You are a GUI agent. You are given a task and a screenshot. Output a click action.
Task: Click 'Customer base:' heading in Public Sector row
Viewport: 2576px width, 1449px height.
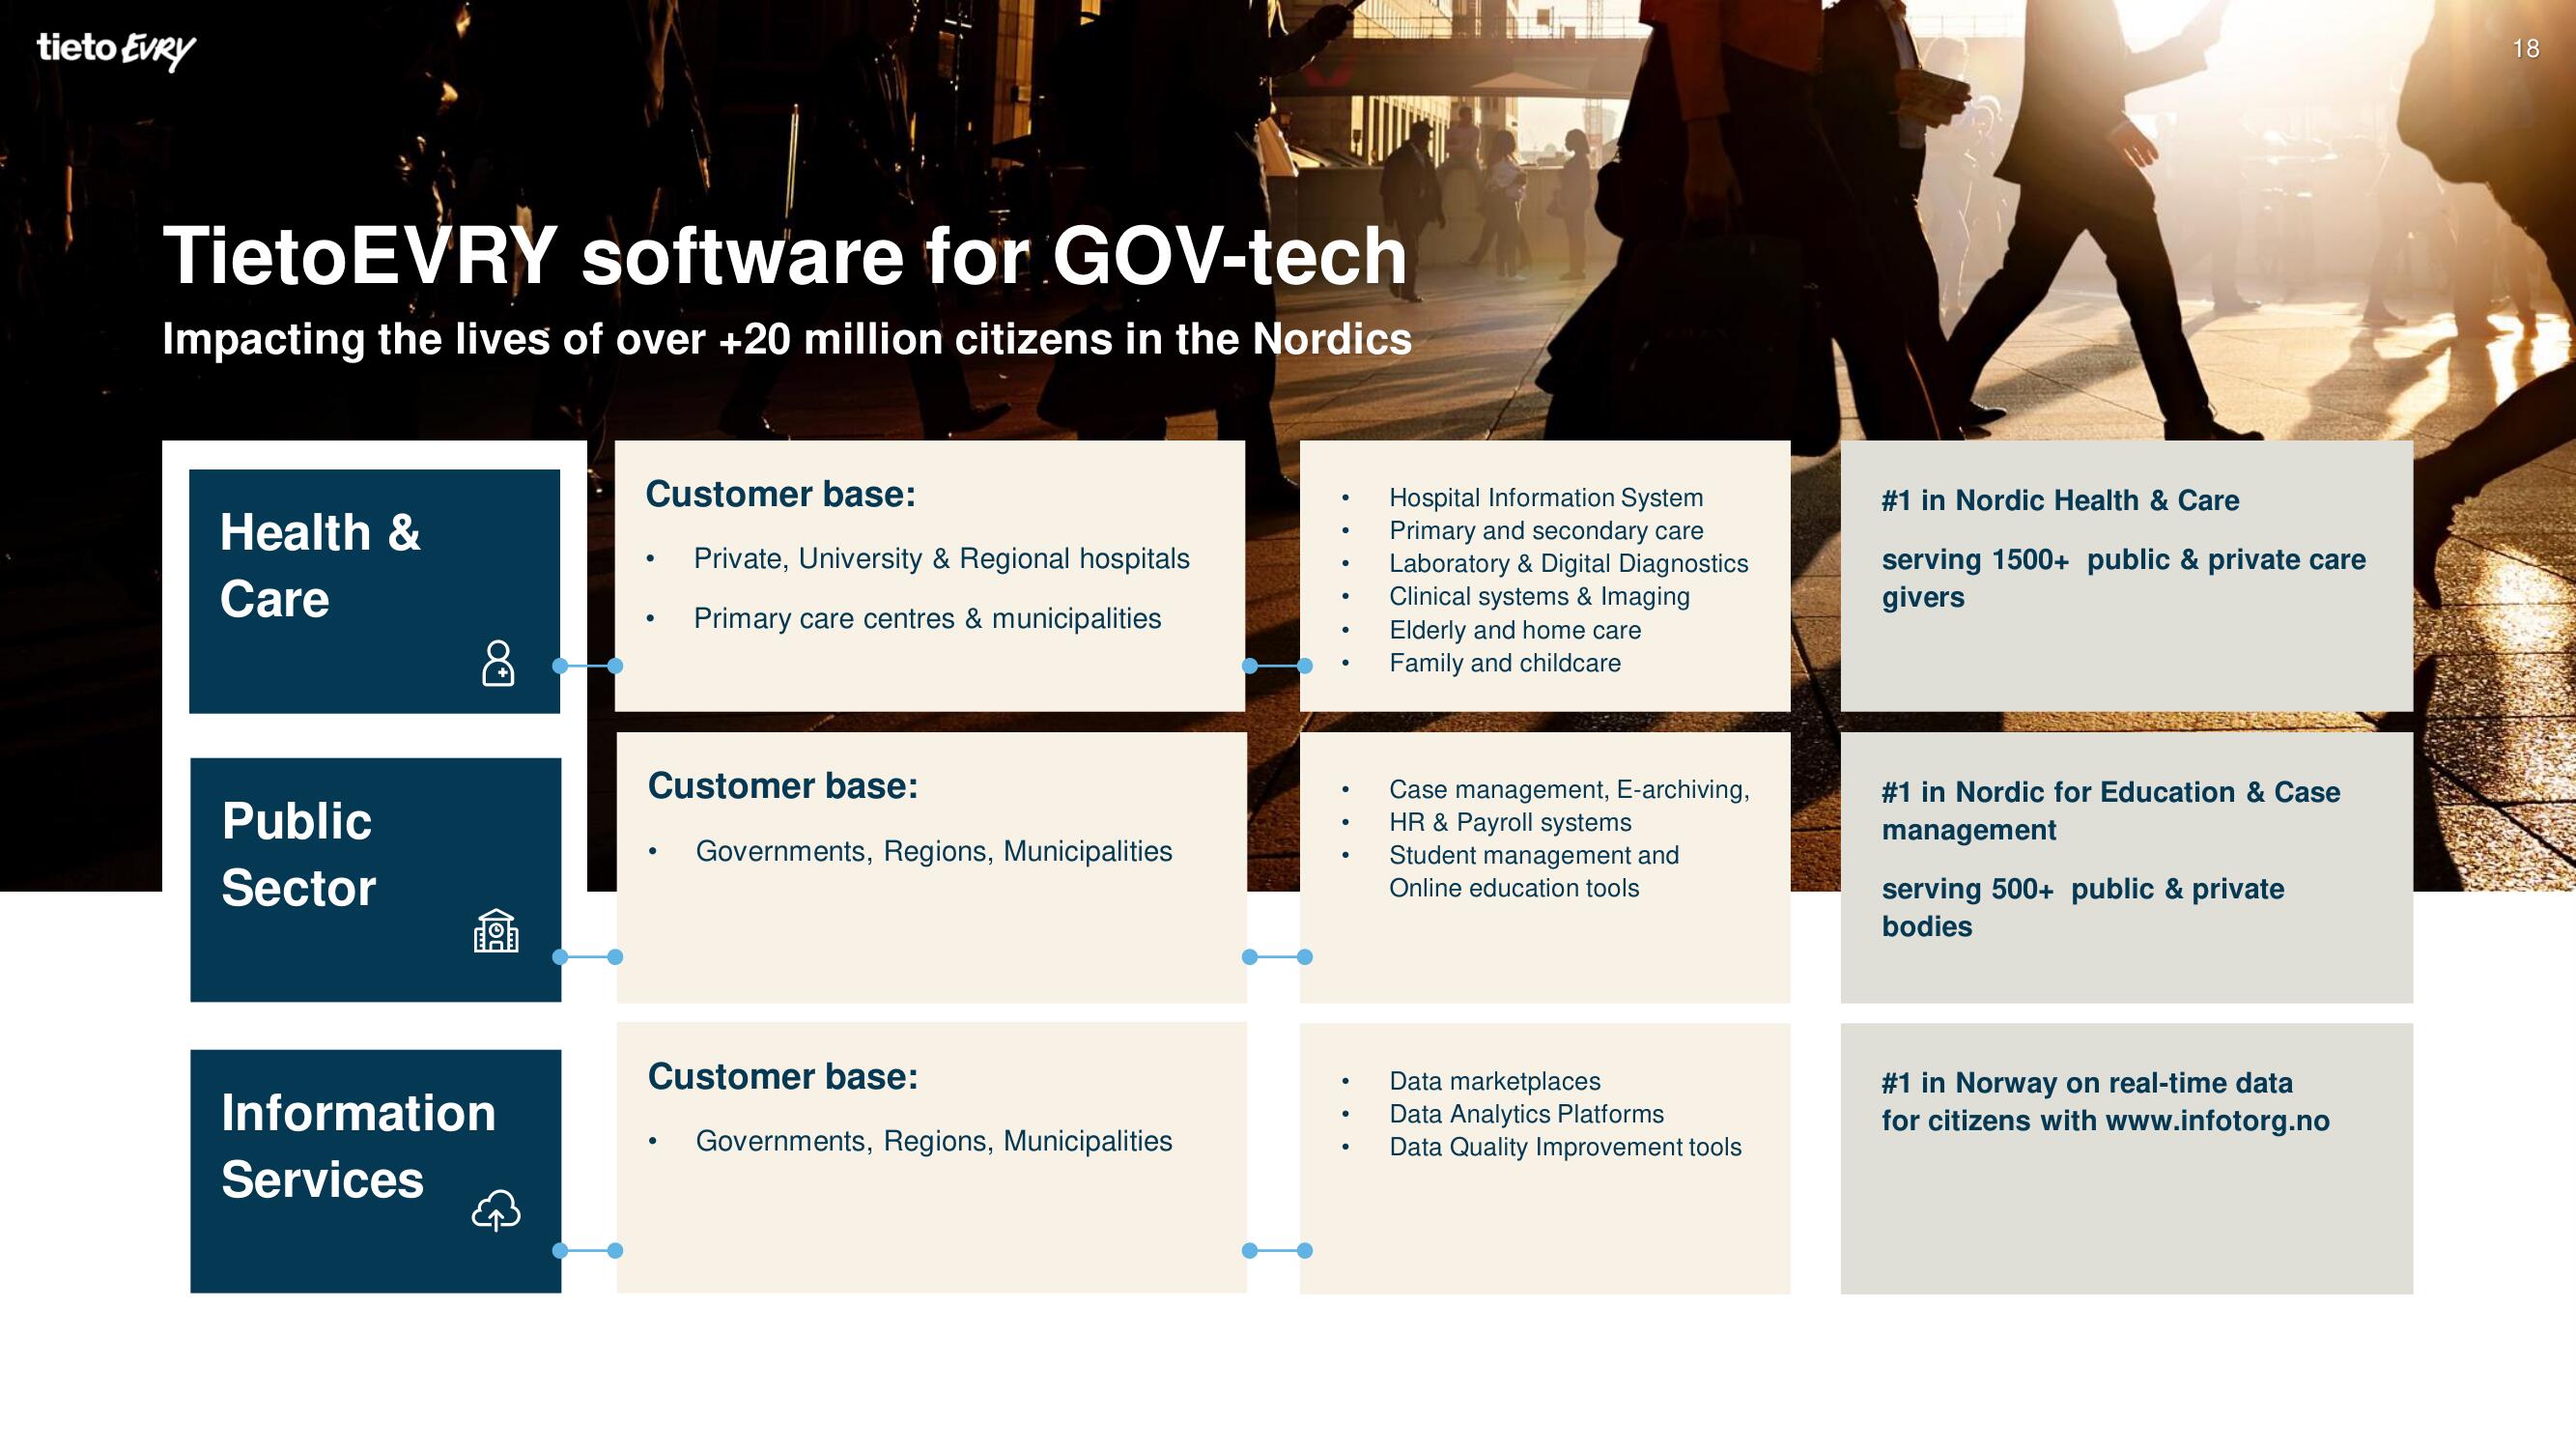pyautogui.click(x=782, y=786)
